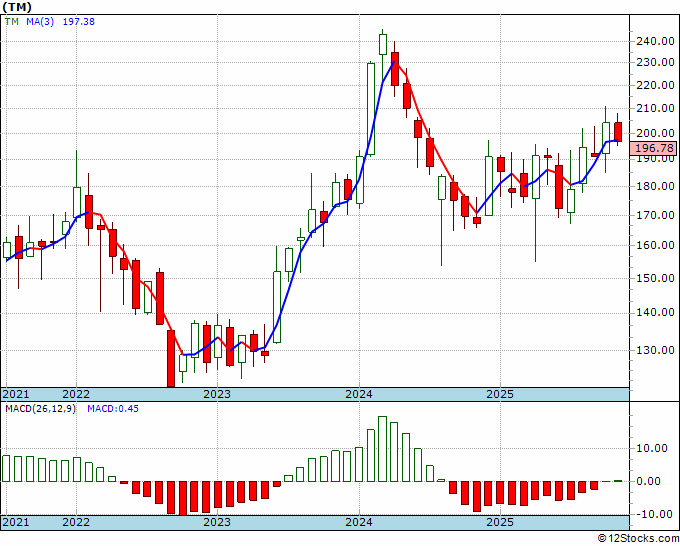The width and height of the screenshot is (680, 546).
Task: Click the 170.00 price axis label
Action: (x=655, y=215)
